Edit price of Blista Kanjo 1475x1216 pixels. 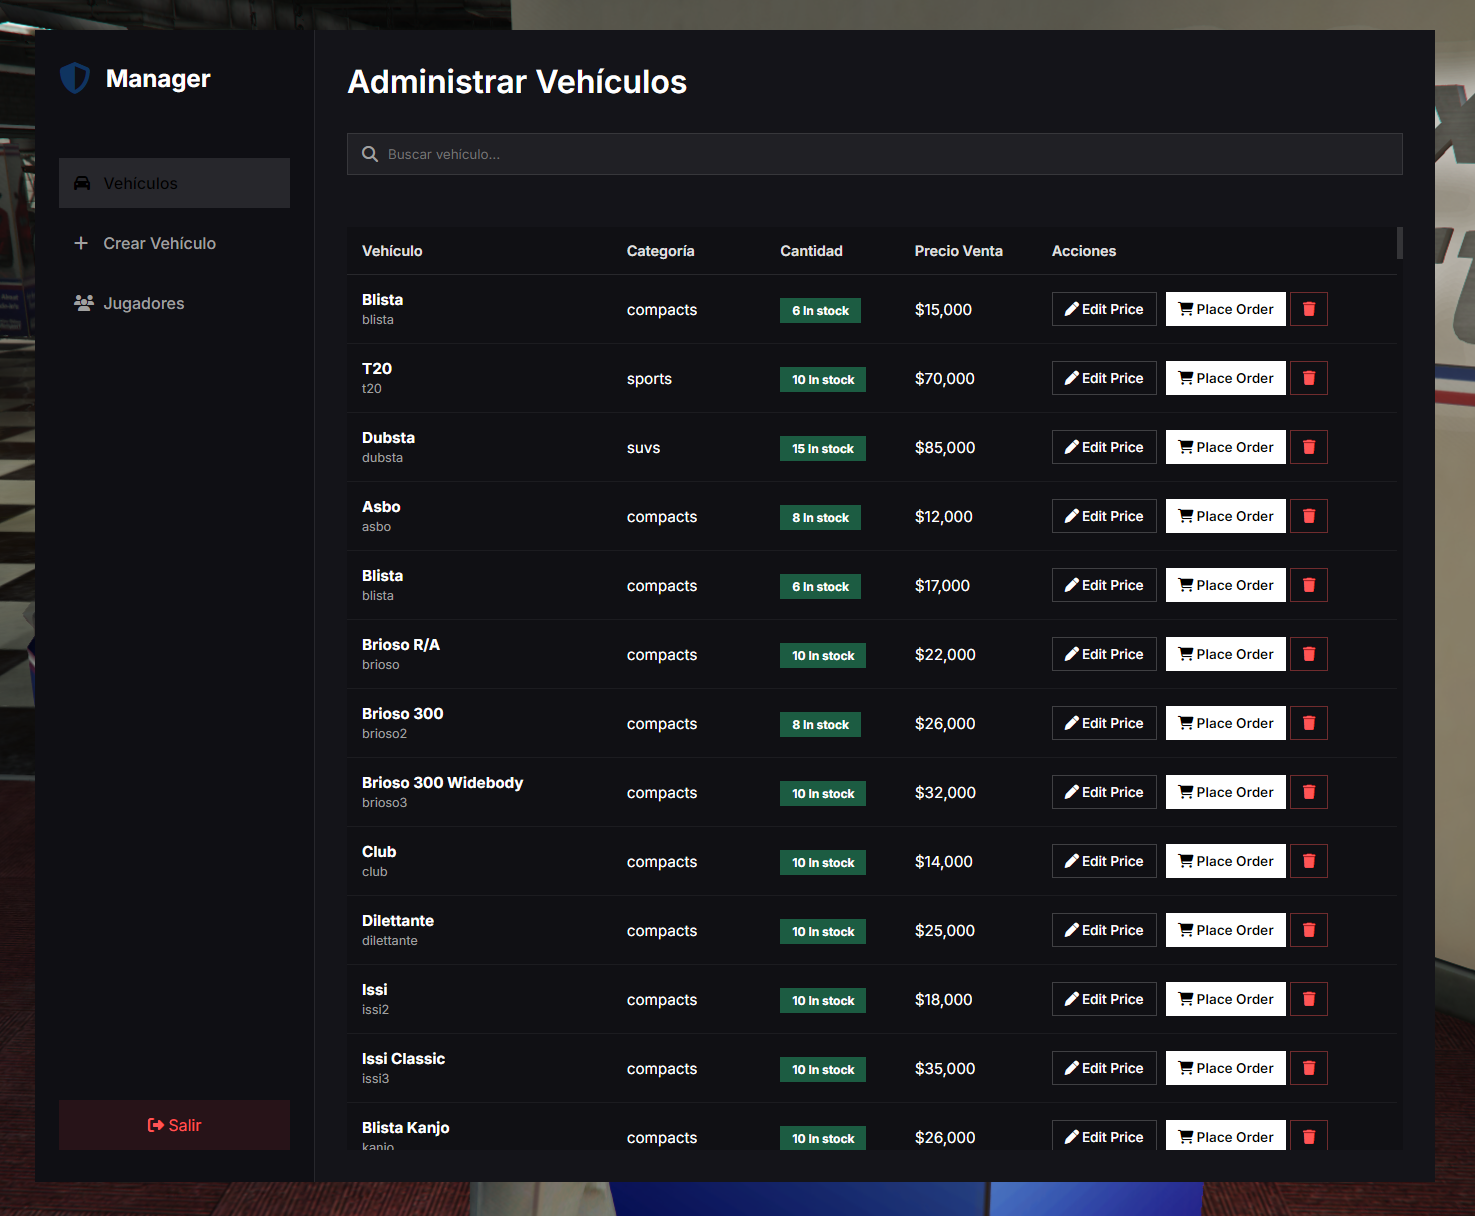click(1104, 1135)
